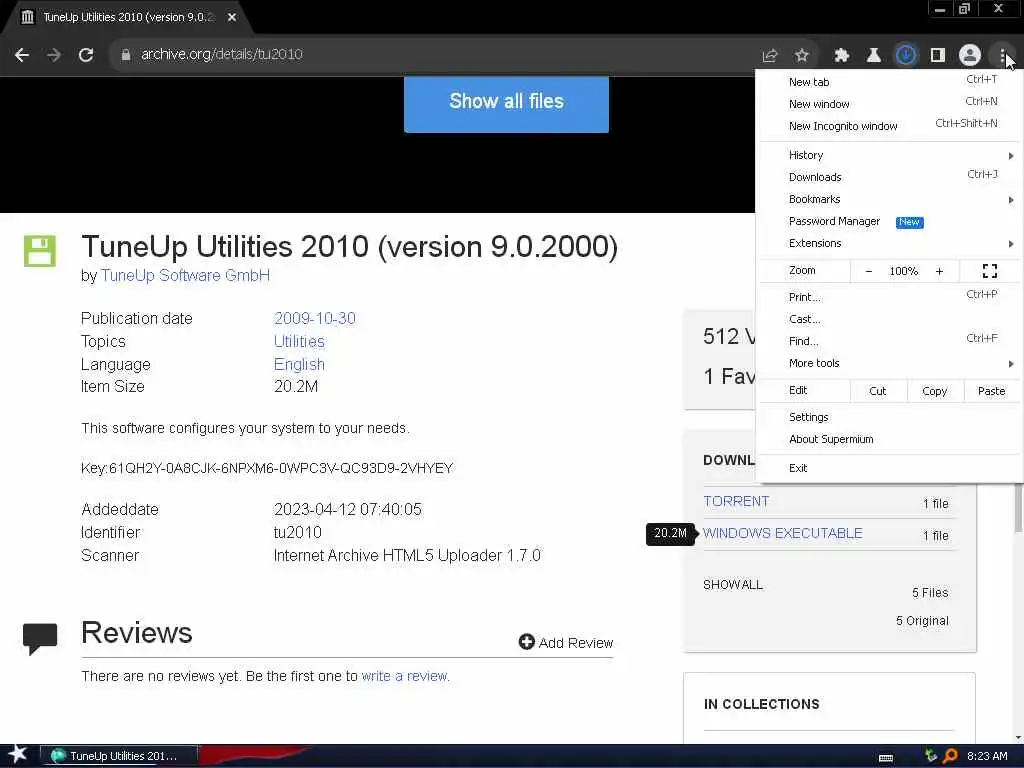Open the taskbar start star icon
1024x768 pixels.
tap(18, 755)
